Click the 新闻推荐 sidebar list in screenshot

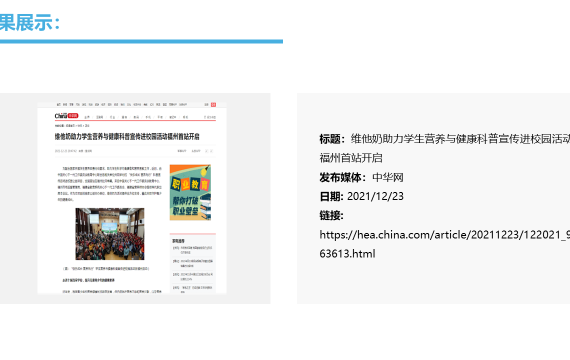click(x=193, y=266)
